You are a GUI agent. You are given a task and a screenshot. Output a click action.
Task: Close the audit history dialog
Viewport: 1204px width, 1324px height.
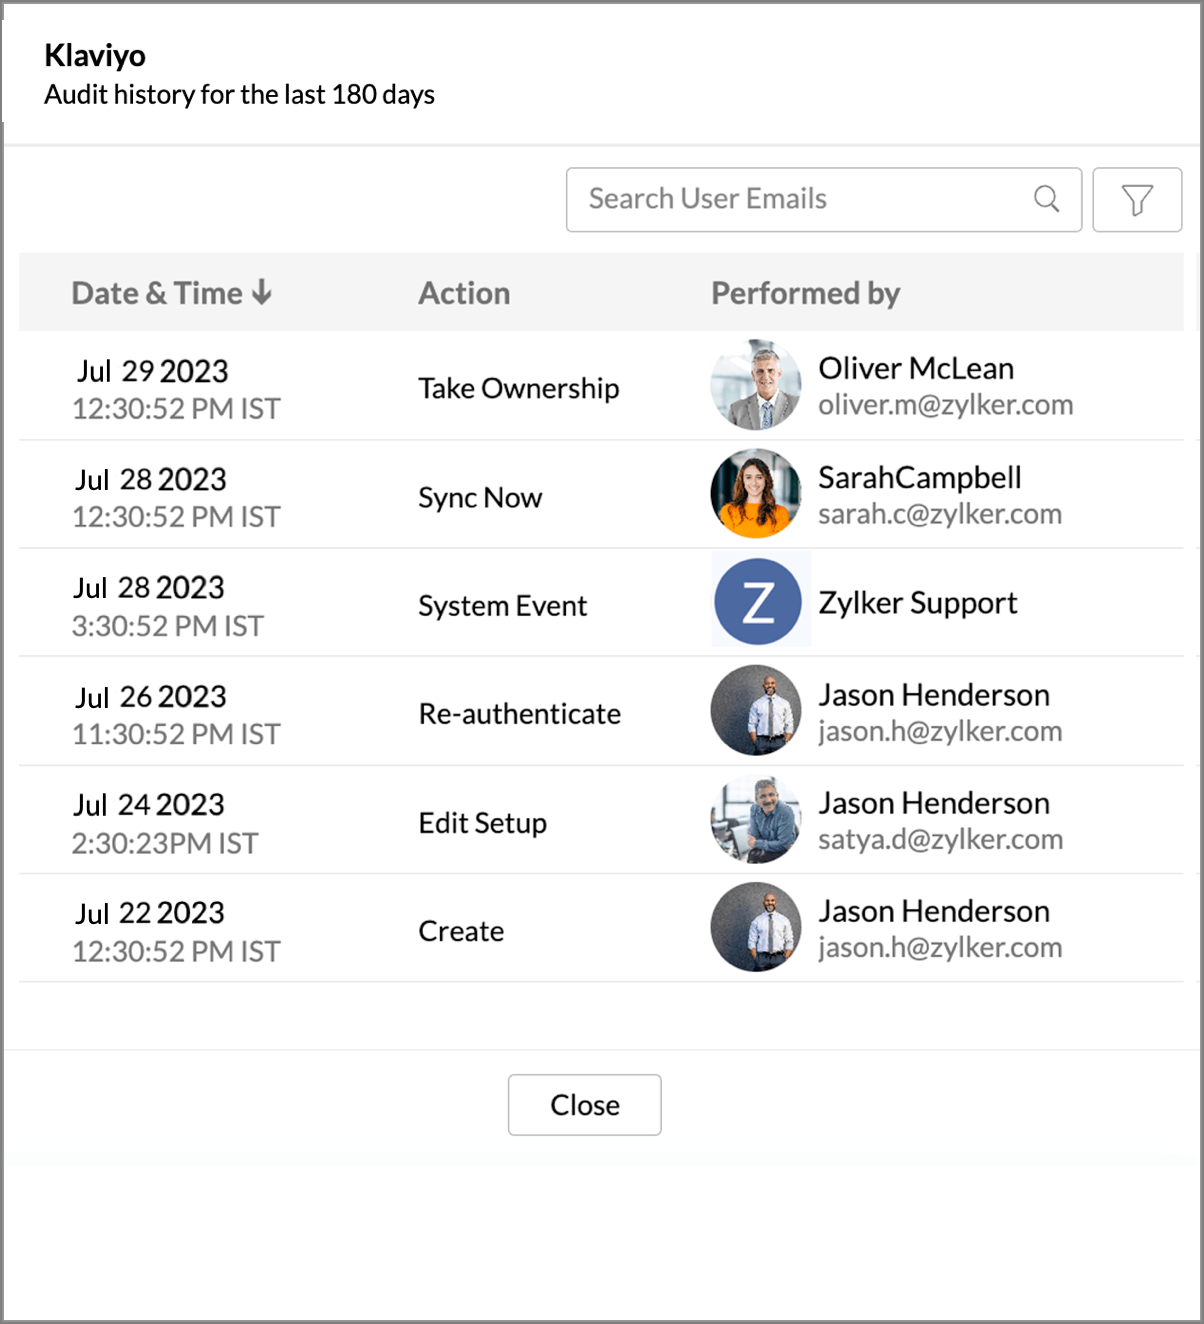(585, 1105)
